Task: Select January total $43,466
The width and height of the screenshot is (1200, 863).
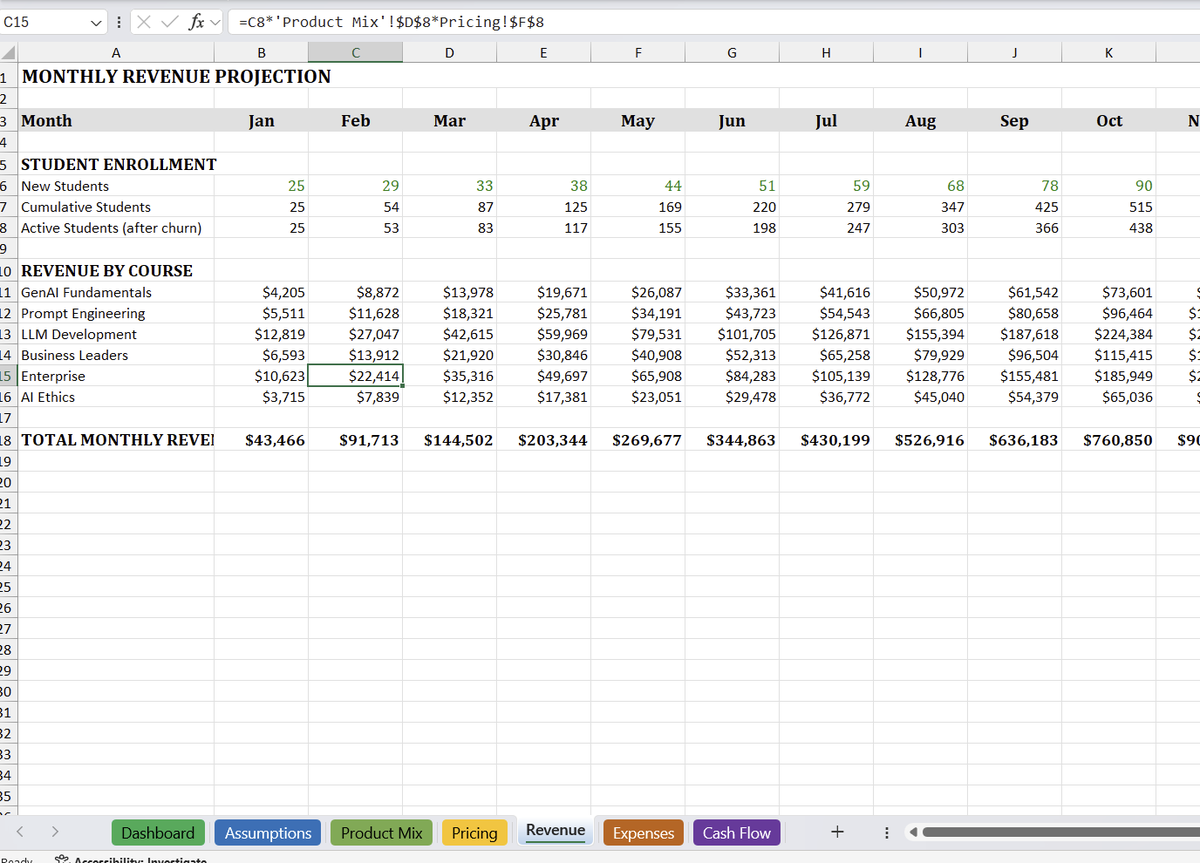Action: tap(261, 440)
